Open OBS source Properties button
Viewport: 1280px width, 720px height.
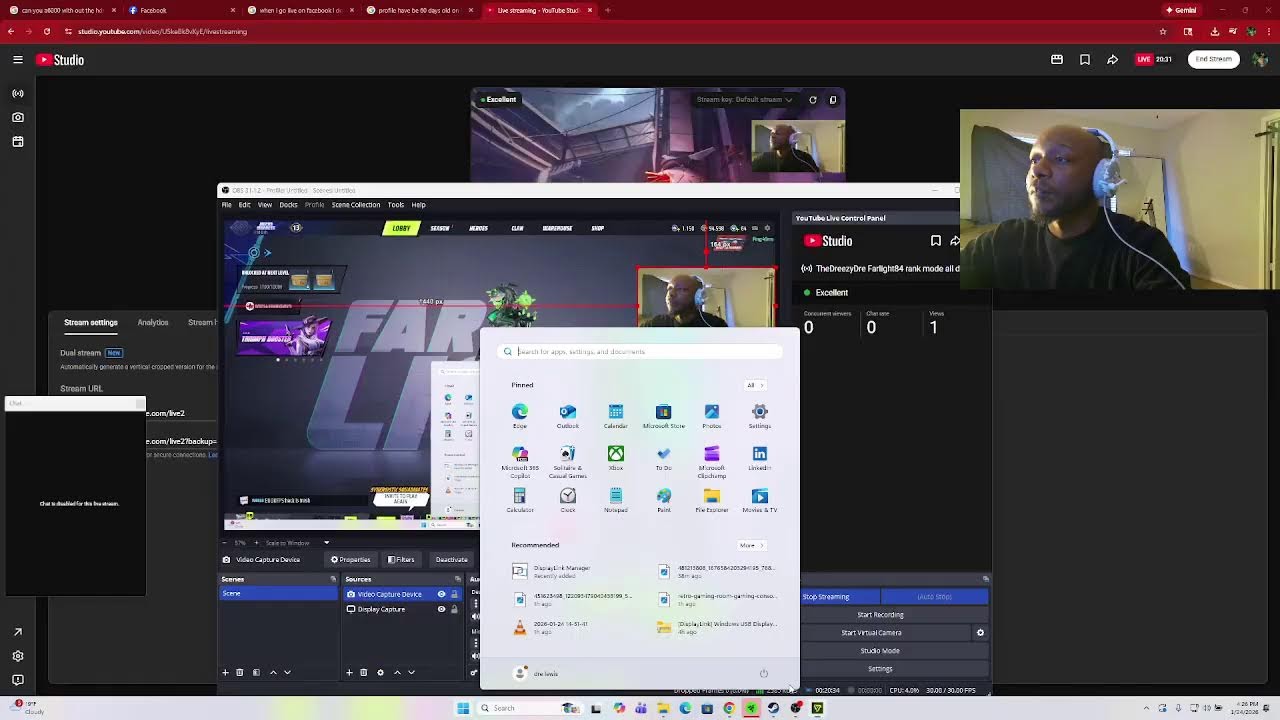pyautogui.click(x=351, y=559)
